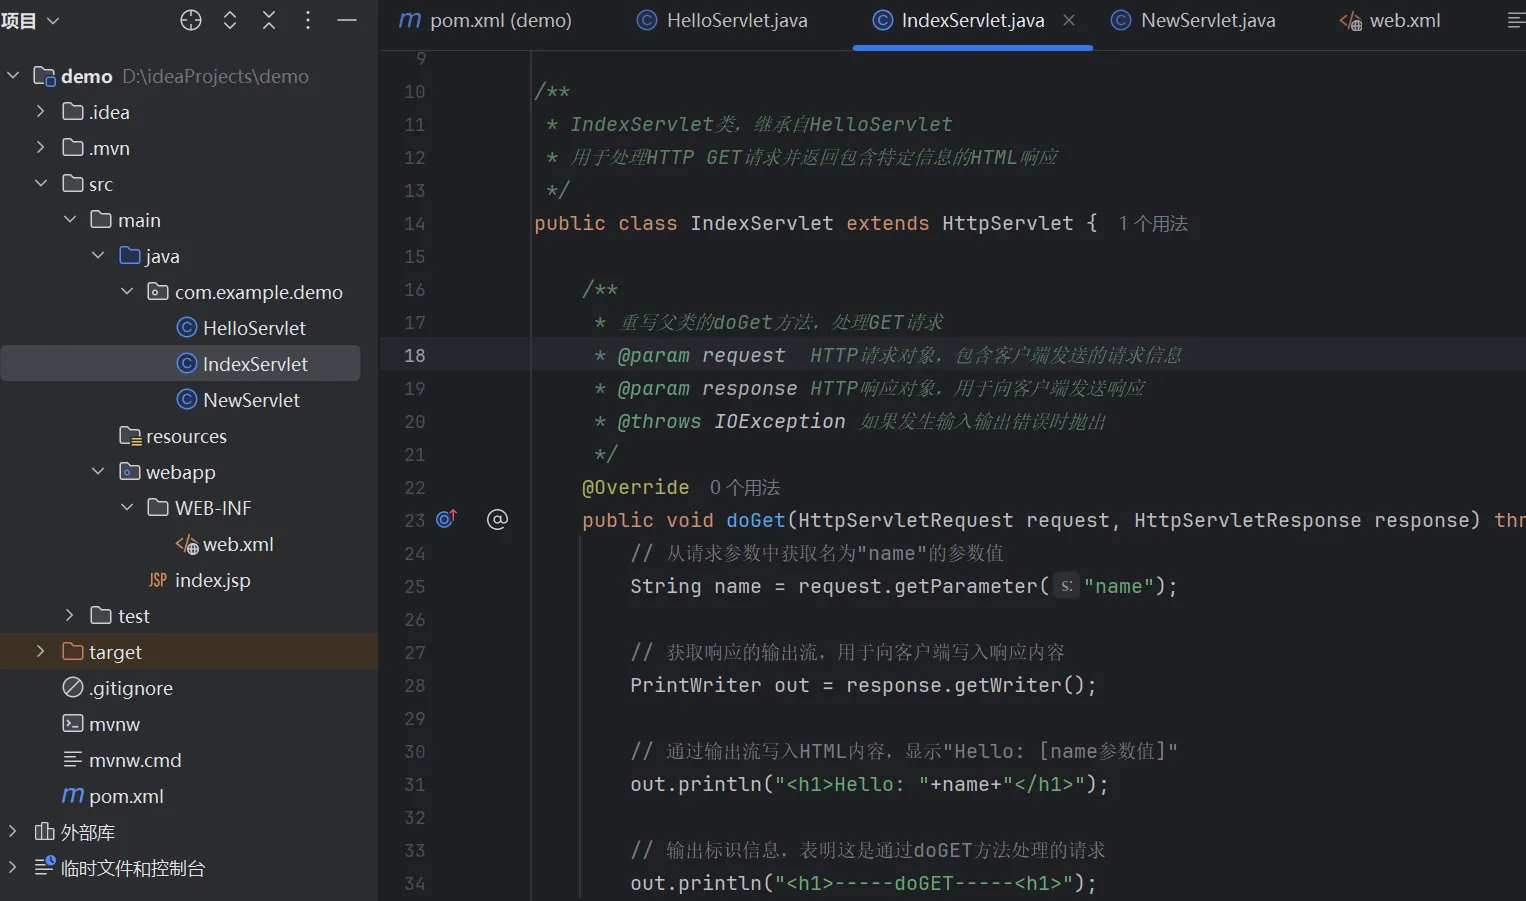Select the NewServlet class in tree
Image resolution: width=1526 pixels, height=901 pixels.
point(251,400)
